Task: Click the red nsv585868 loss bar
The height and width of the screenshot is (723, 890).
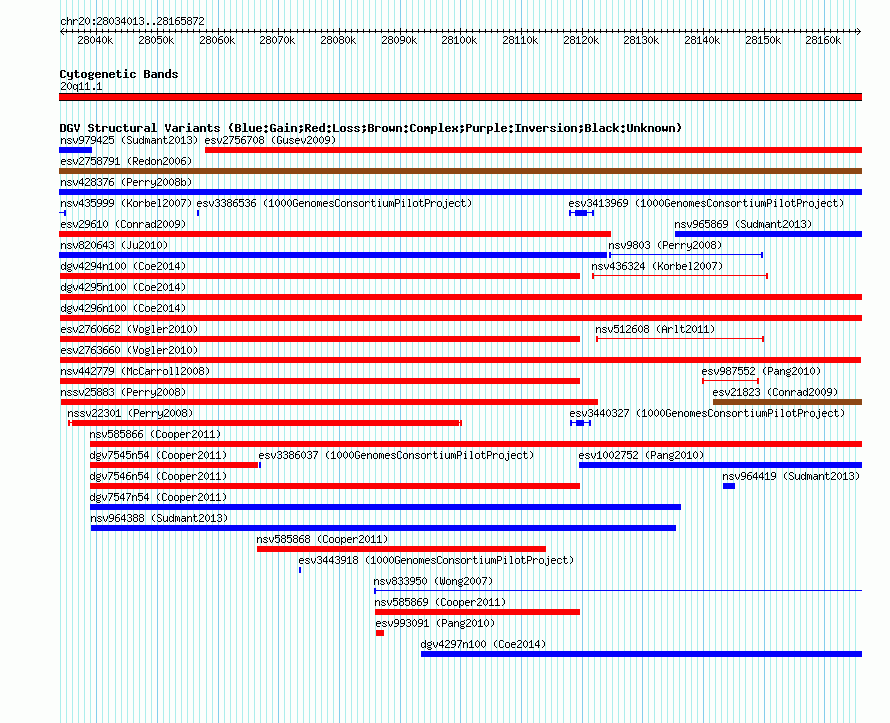Action: [401, 549]
